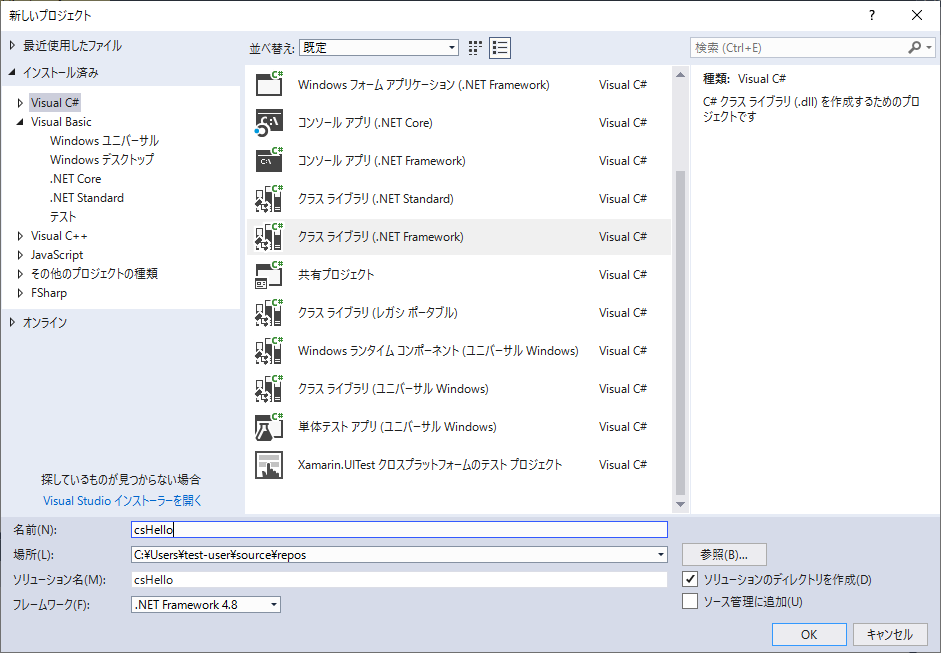Click the キャンセル button
The image size is (941, 653).
click(890, 634)
